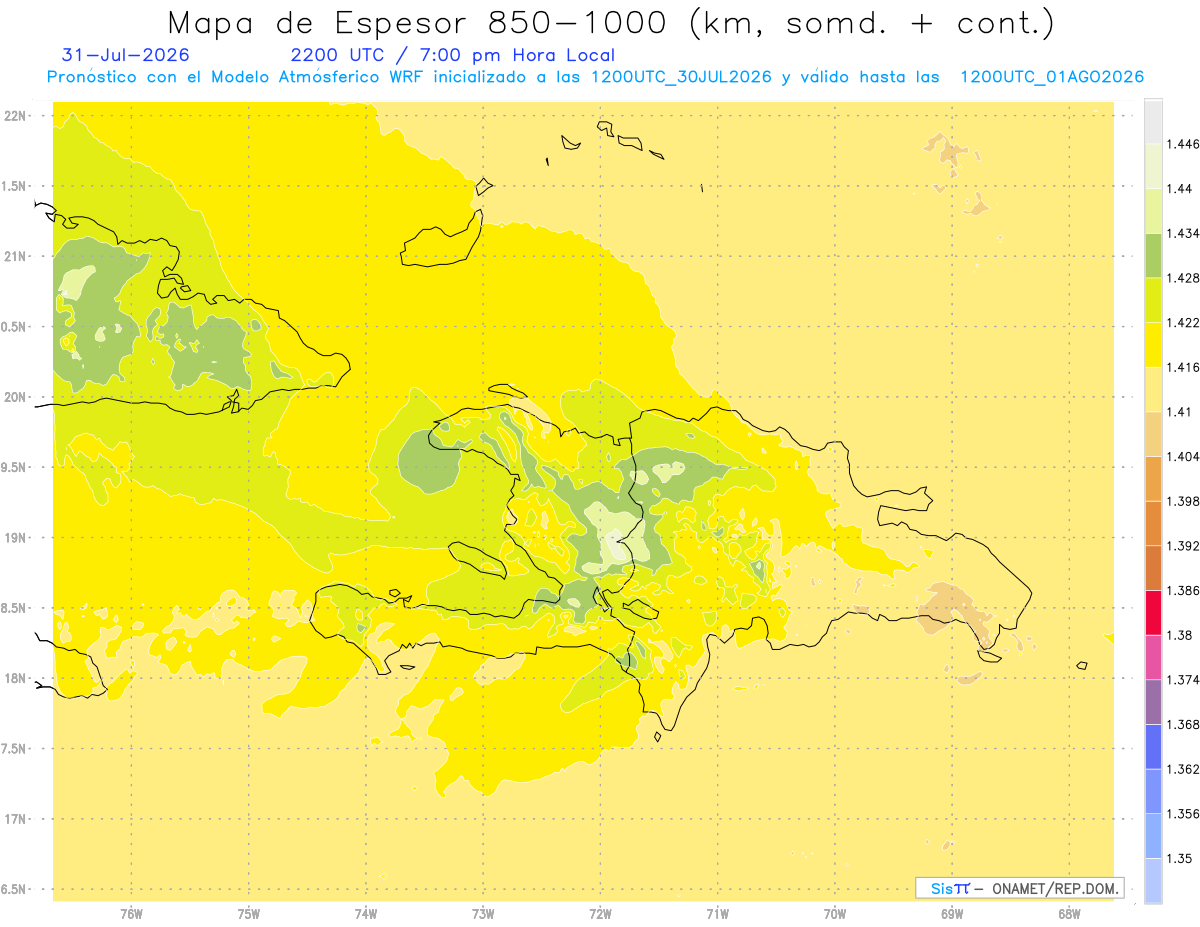The width and height of the screenshot is (1200, 927).
Task: Click the purple legend swatch between 1.368 and 1.374
Action: tap(1153, 702)
